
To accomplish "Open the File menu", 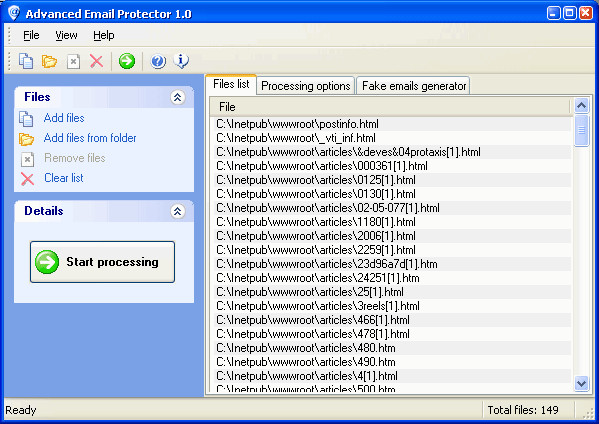I will tap(31, 36).
